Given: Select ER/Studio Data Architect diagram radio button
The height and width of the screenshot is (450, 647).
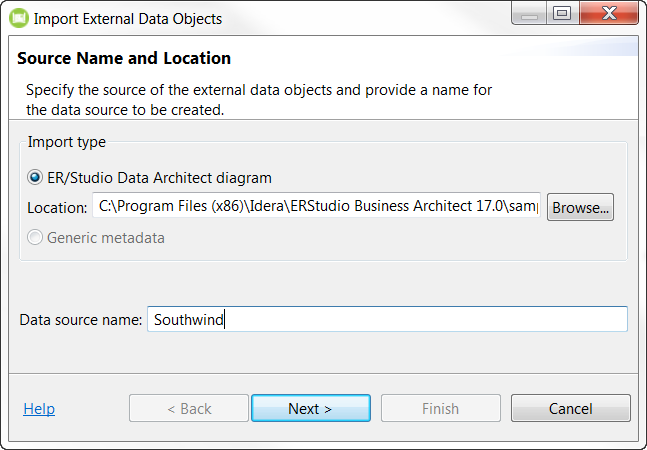Looking at the screenshot, I should click(35, 177).
